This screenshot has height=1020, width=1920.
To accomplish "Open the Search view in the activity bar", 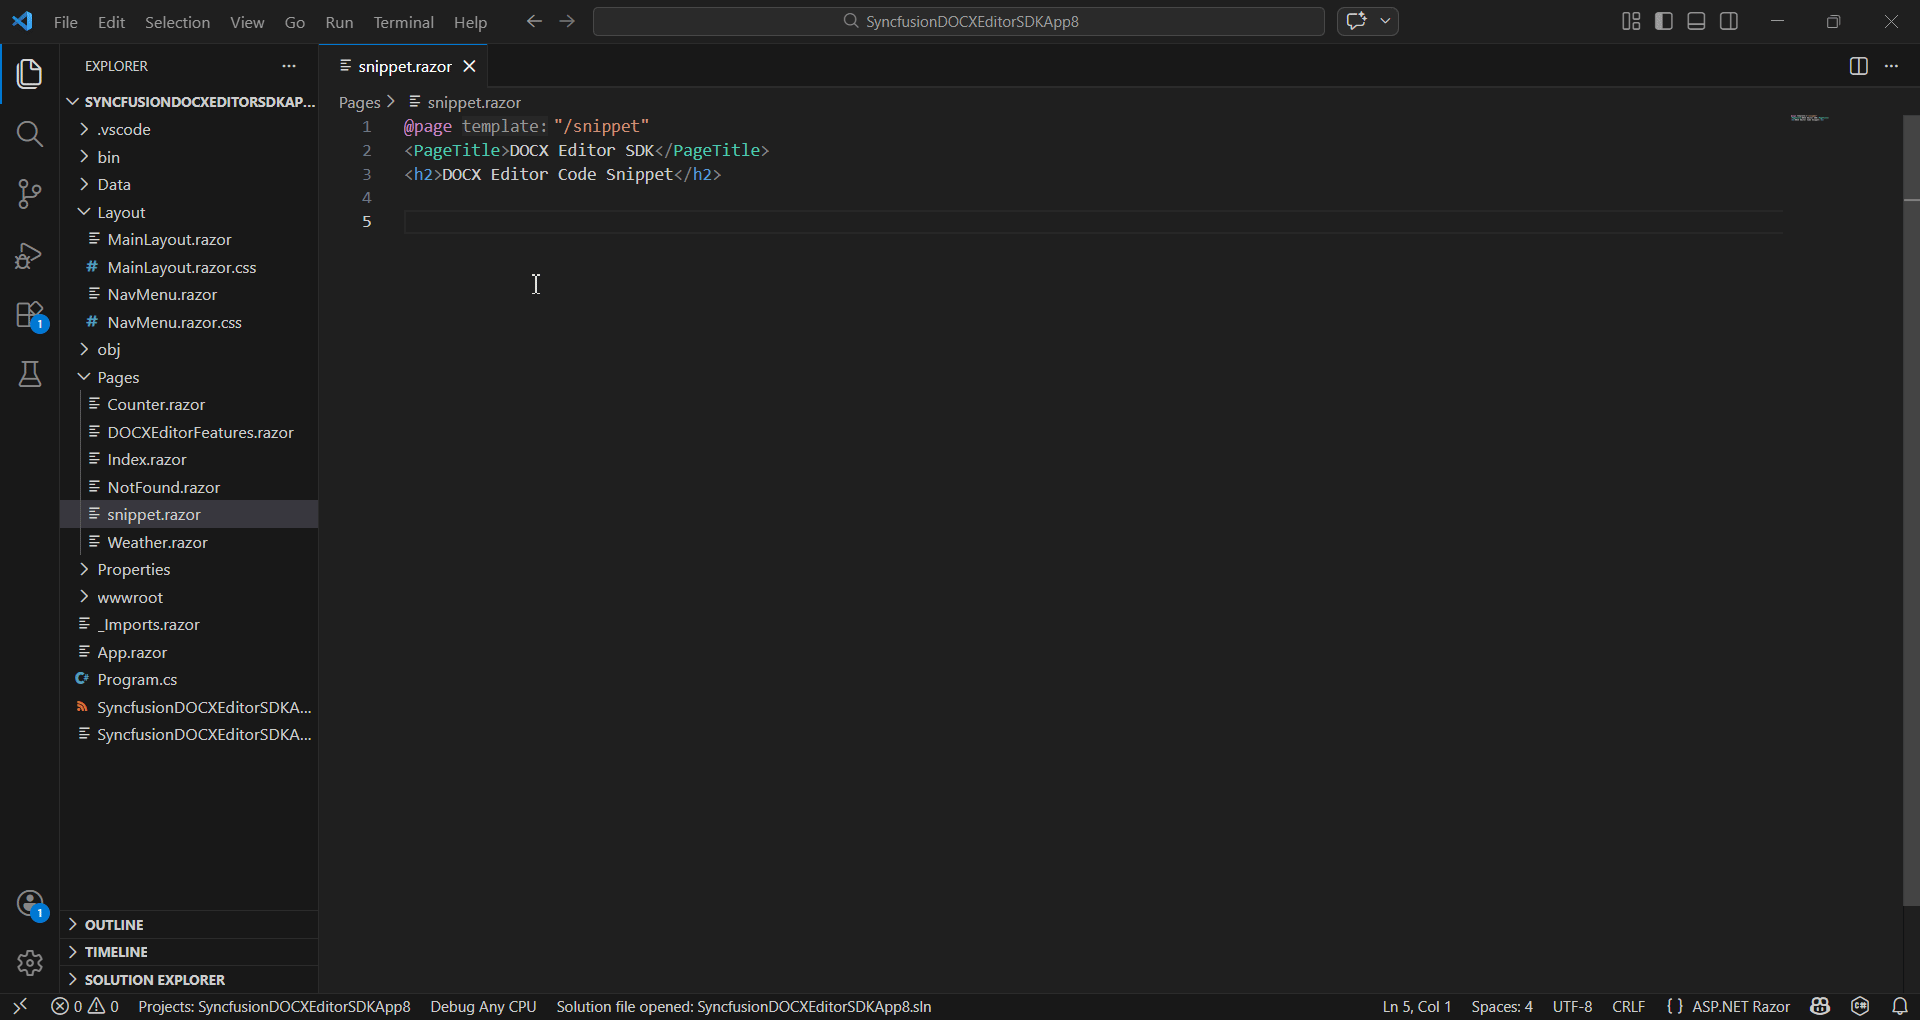I will (x=29, y=133).
